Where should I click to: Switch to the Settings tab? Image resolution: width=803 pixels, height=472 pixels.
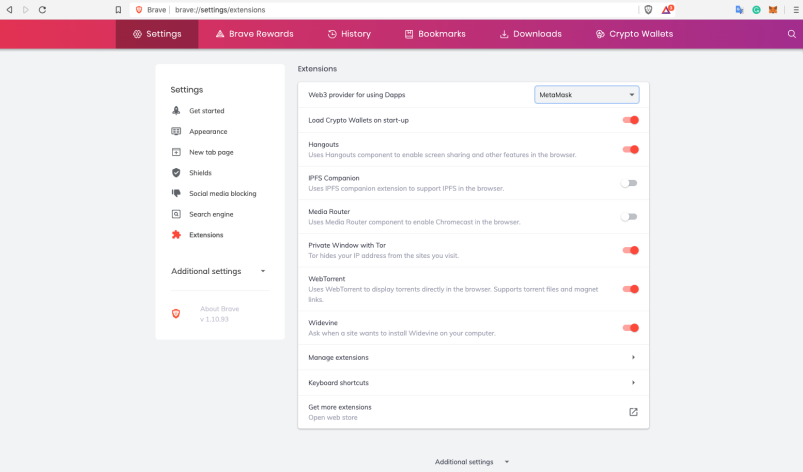(x=157, y=34)
